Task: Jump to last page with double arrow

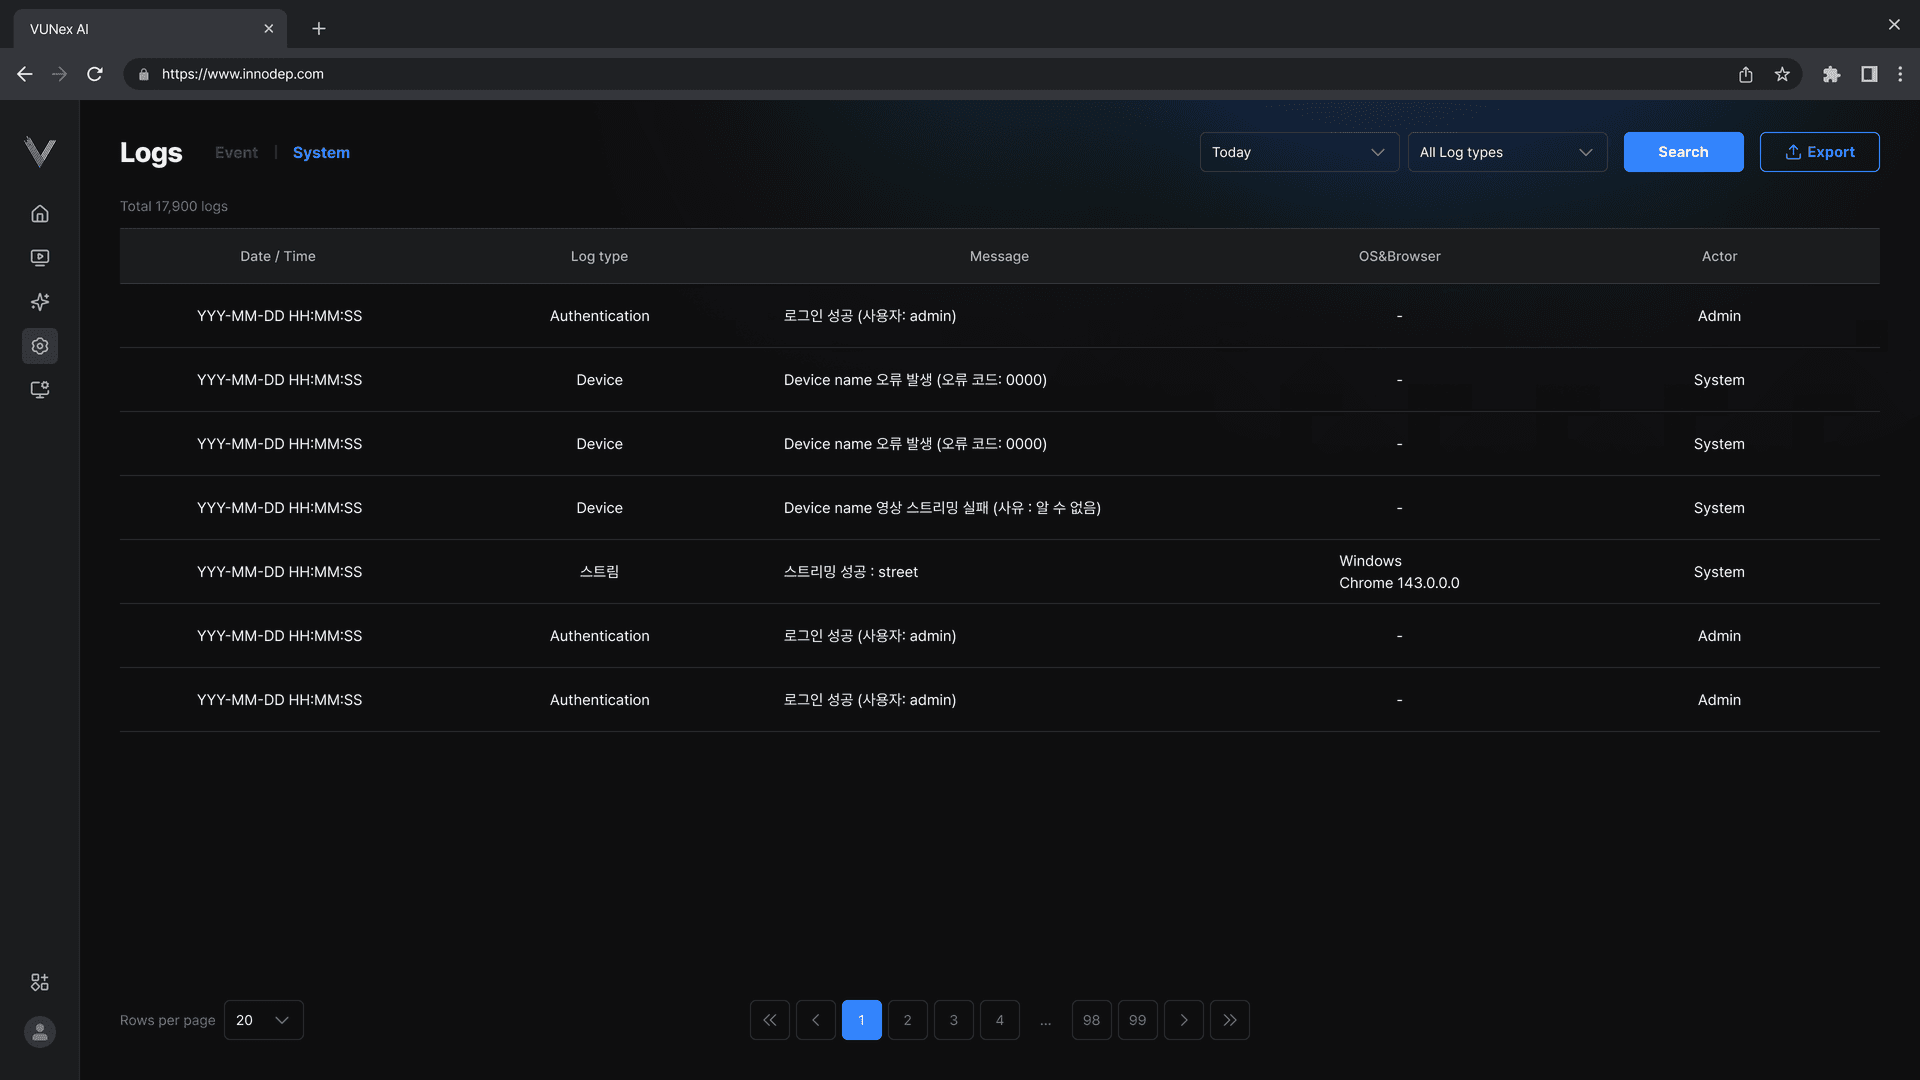Action: coord(1229,1020)
